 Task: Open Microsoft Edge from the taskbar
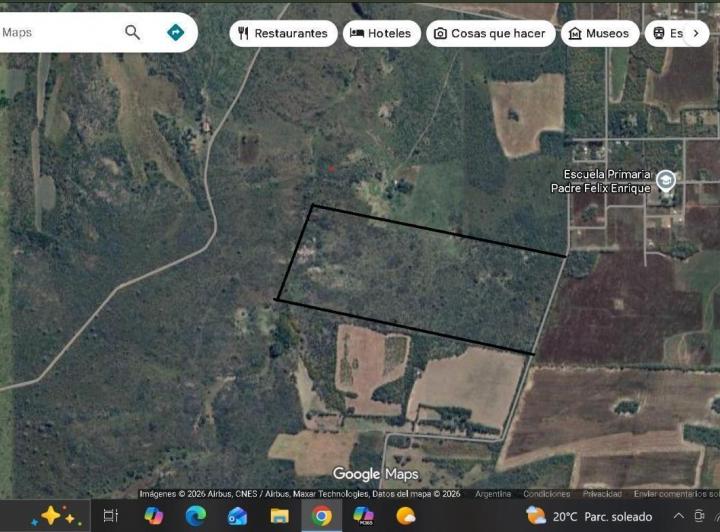tap(195, 516)
